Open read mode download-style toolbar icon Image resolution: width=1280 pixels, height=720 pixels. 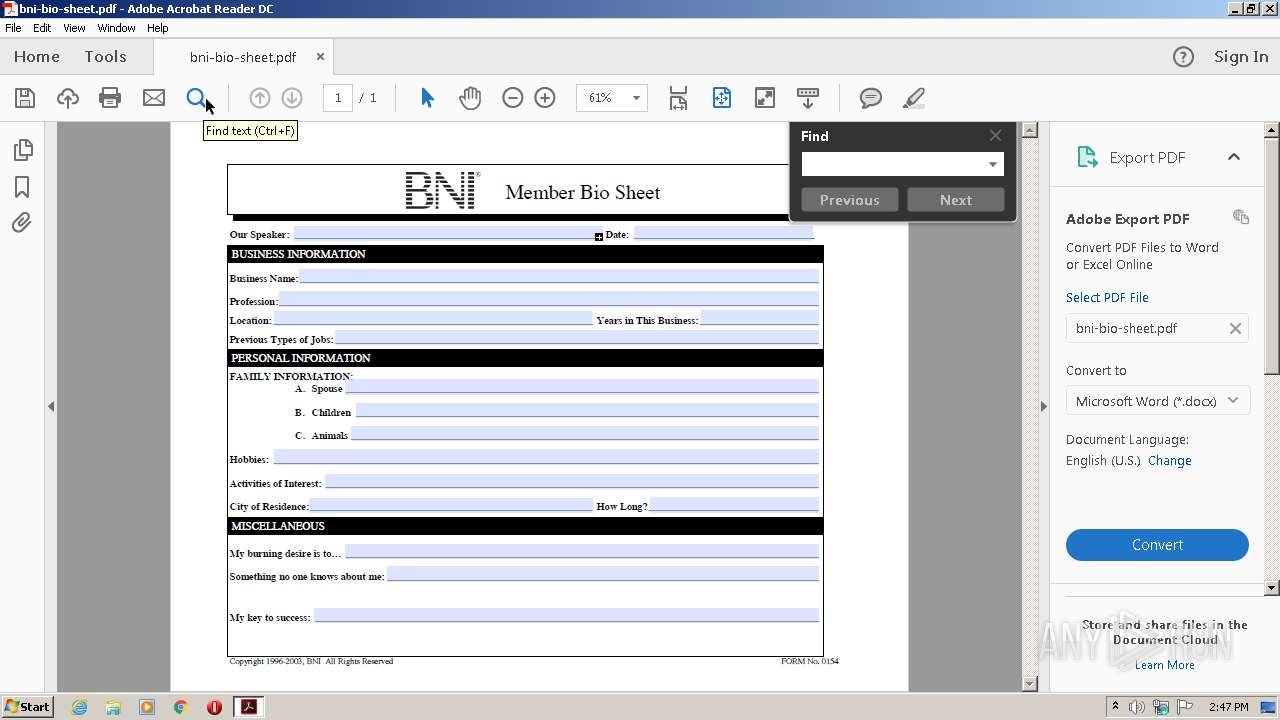[808, 98]
